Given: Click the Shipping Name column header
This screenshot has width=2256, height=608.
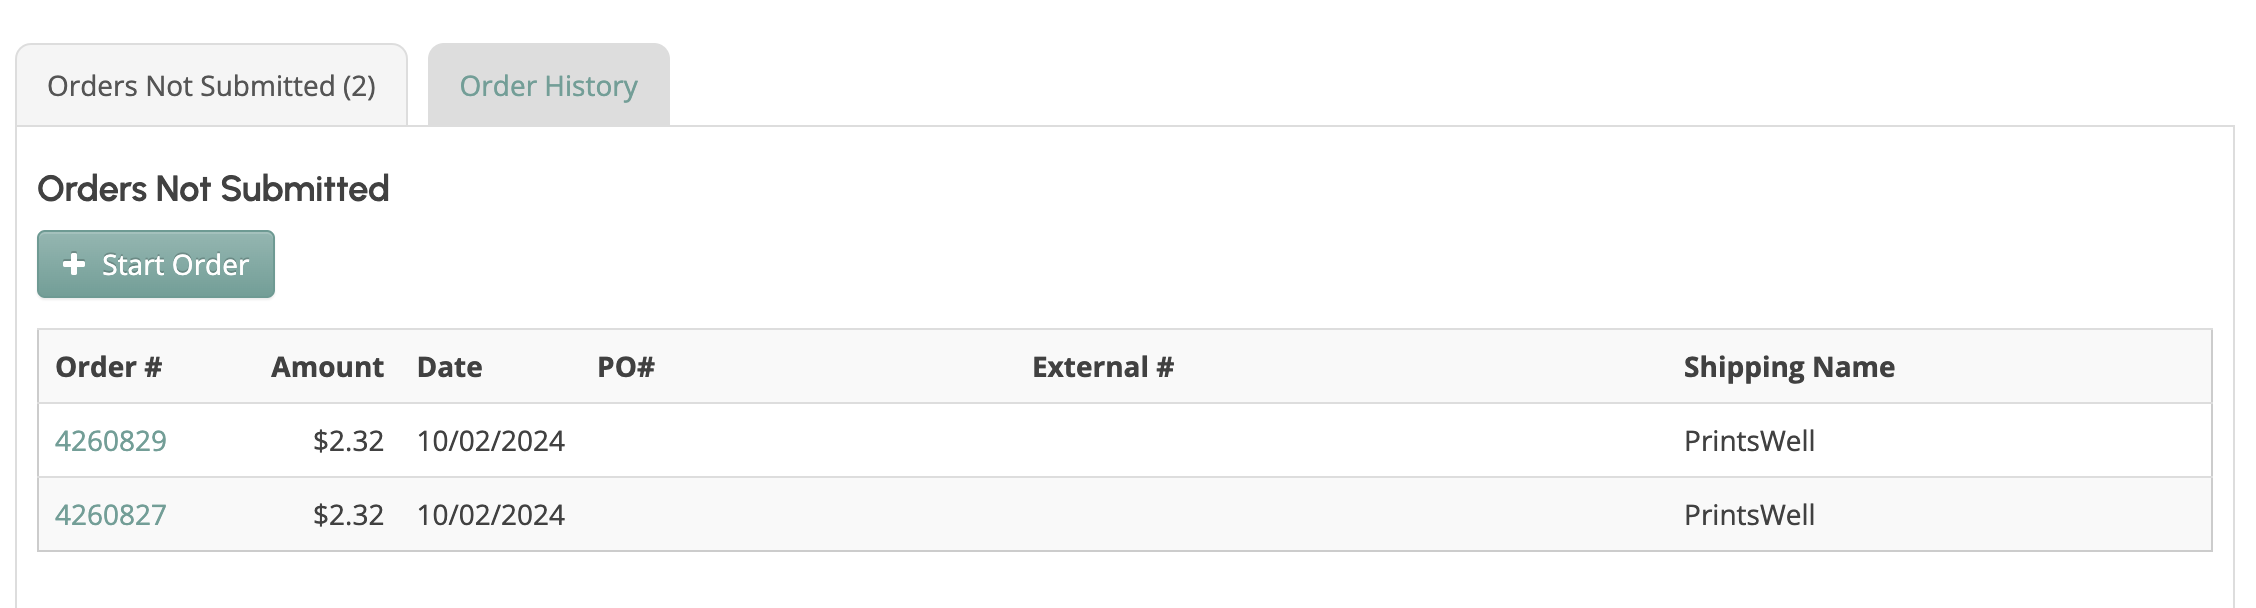Looking at the screenshot, I should pyautogui.click(x=1788, y=367).
